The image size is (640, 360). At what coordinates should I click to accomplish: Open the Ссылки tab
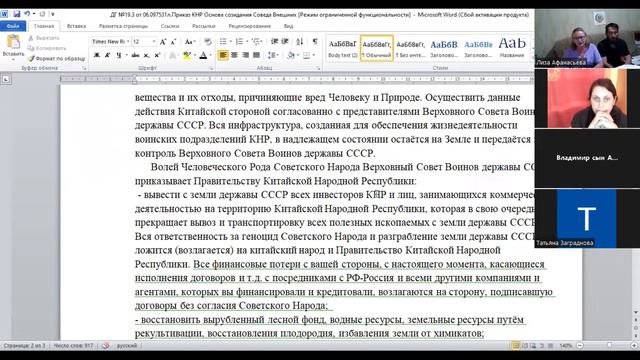coord(170,26)
